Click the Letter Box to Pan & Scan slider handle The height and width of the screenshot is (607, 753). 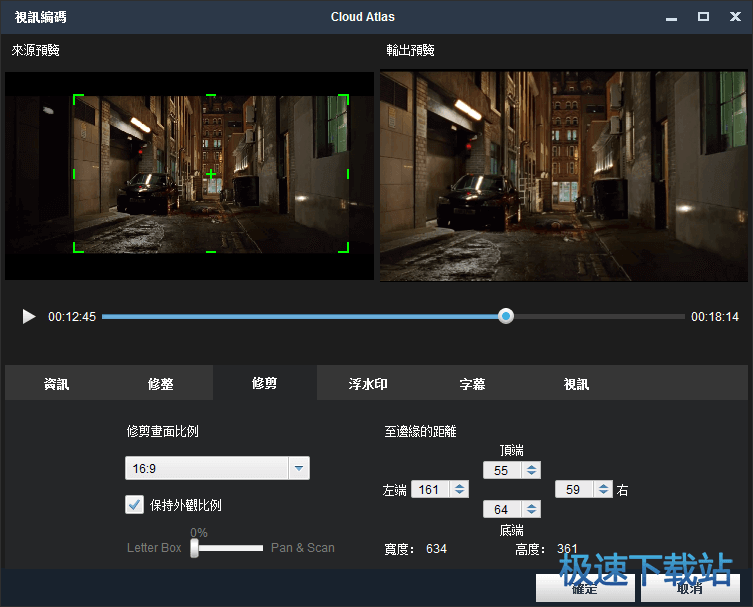[194, 548]
